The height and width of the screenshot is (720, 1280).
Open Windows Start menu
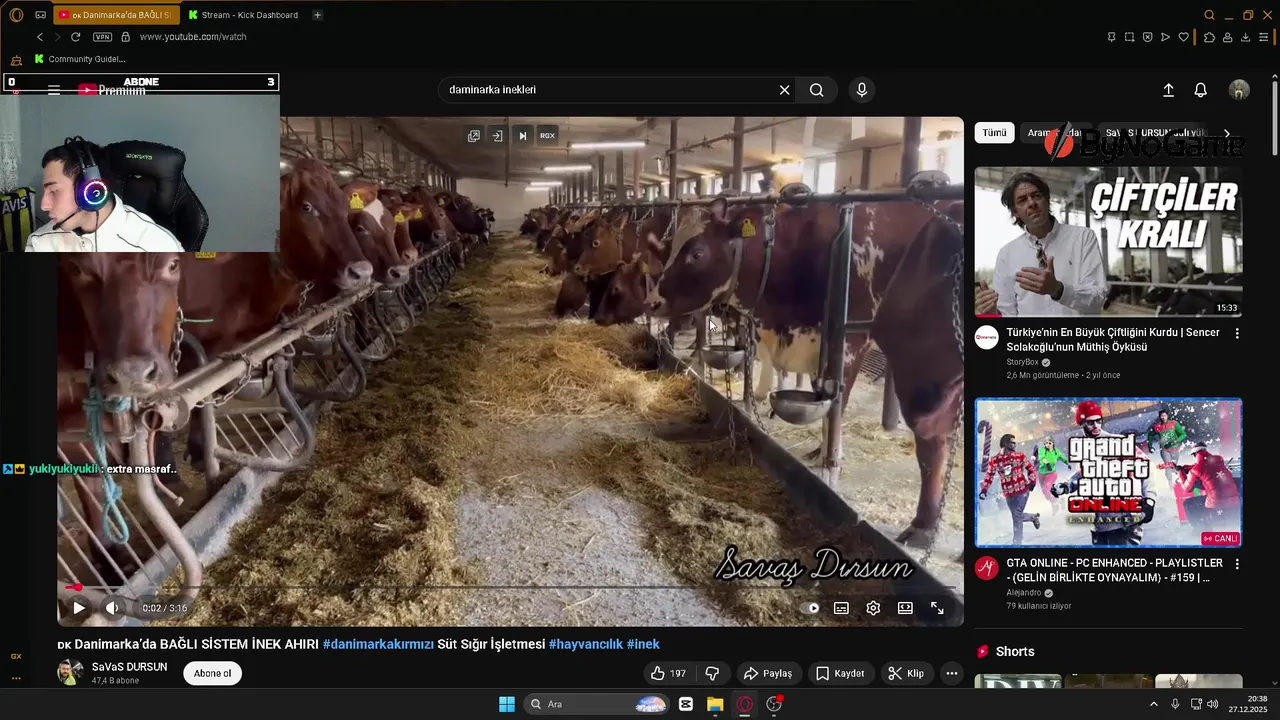tap(507, 704)
